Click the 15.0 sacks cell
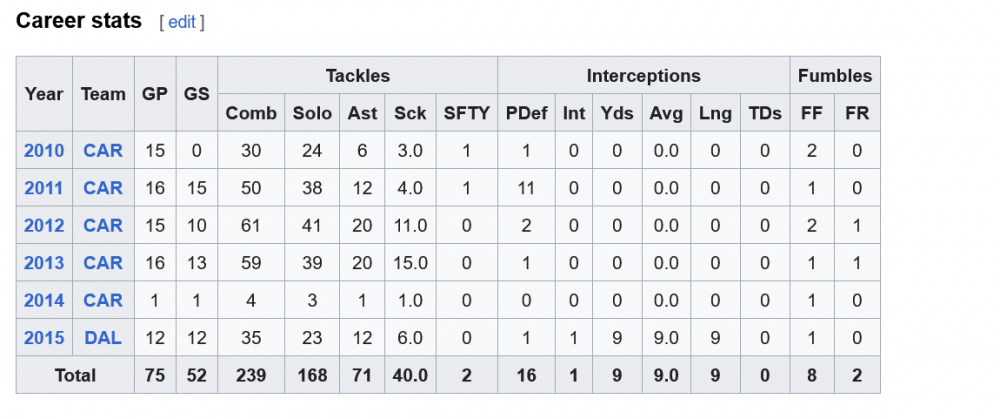Screen dimensions: 1000x419 410,263
